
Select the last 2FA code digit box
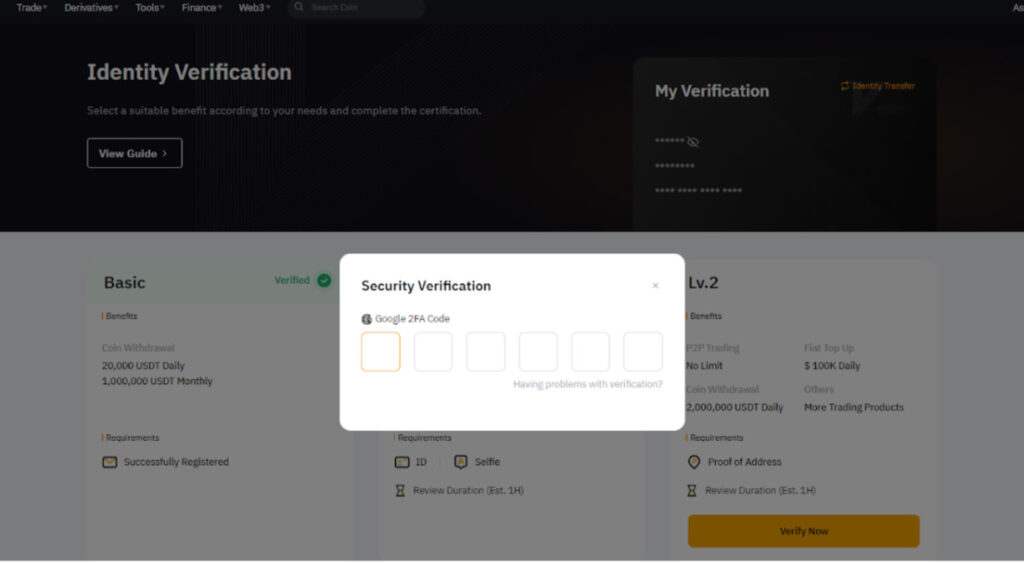643,351
